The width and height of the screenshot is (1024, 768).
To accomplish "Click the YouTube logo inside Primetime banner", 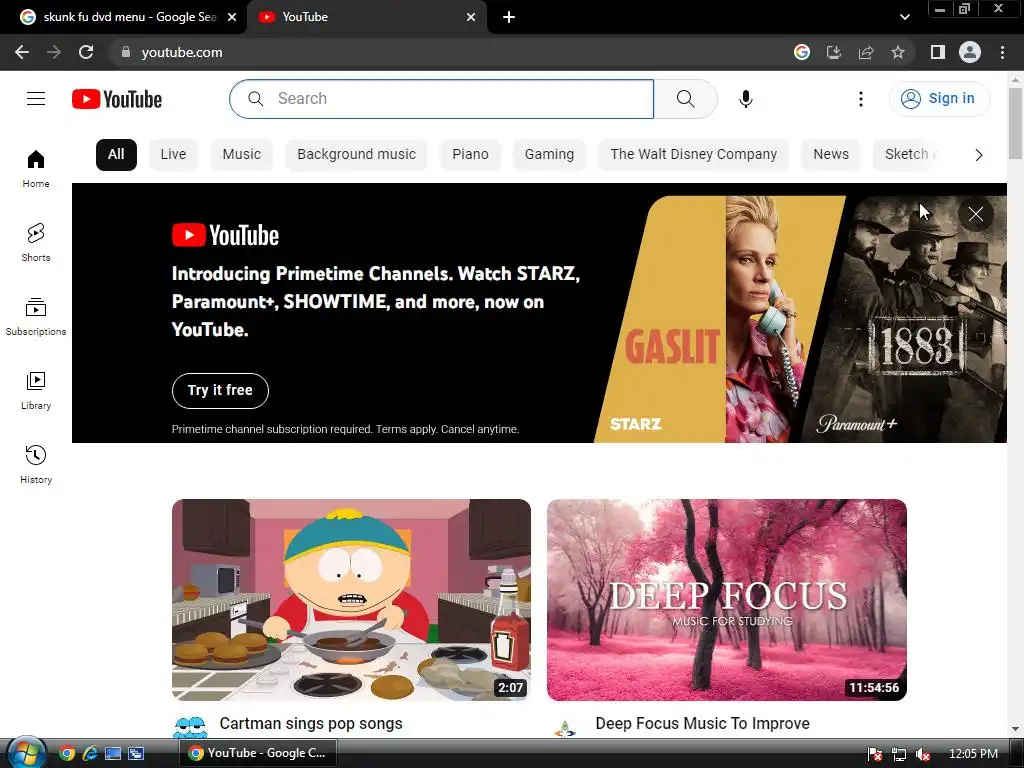I will pos(225,235).
